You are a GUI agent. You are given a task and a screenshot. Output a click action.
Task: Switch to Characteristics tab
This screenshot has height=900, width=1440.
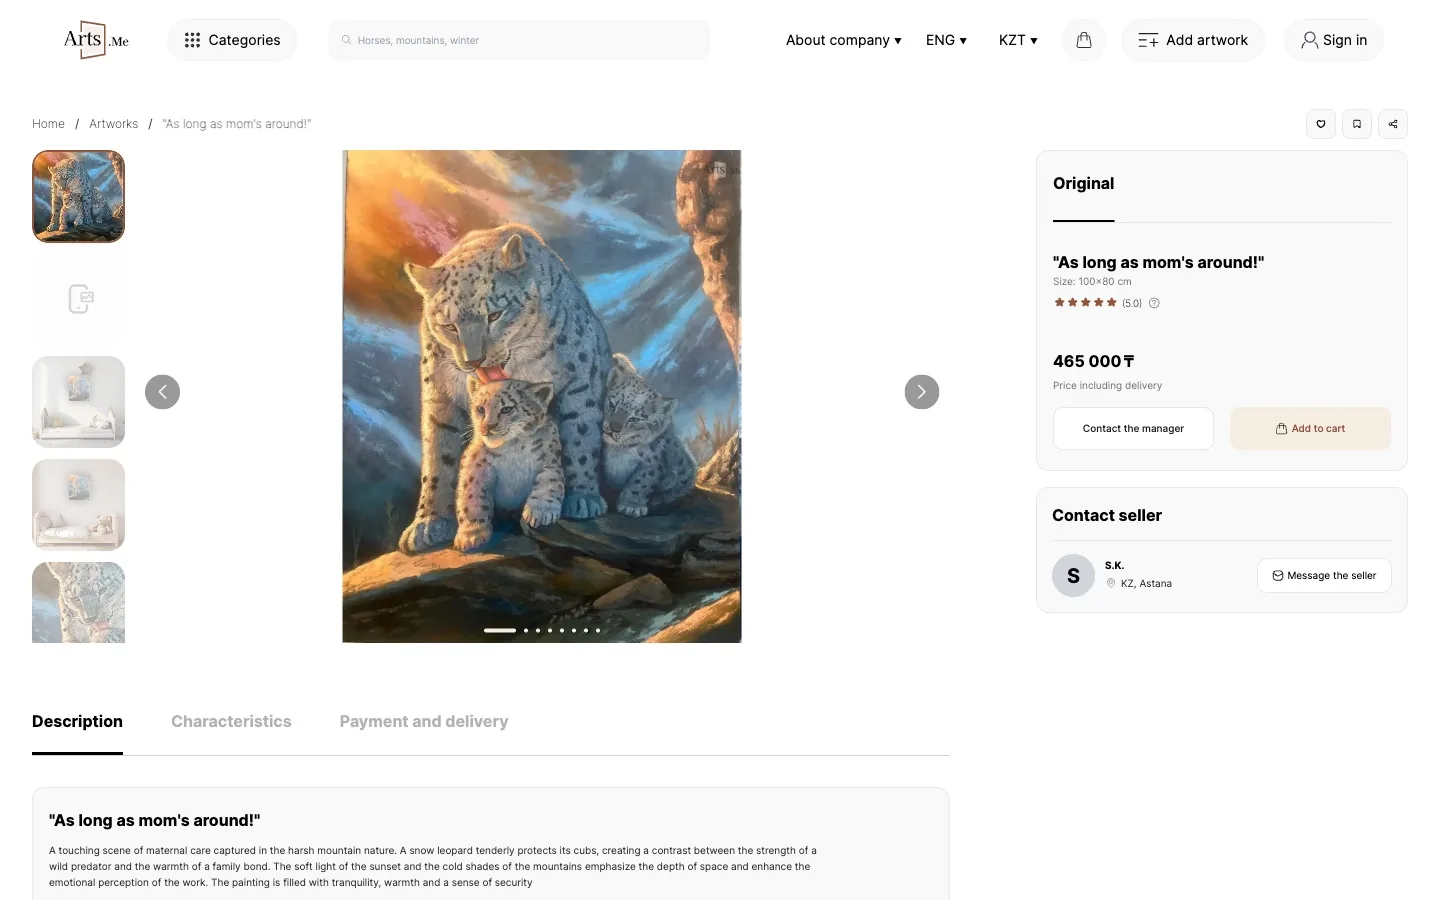(x=231, y=722)
